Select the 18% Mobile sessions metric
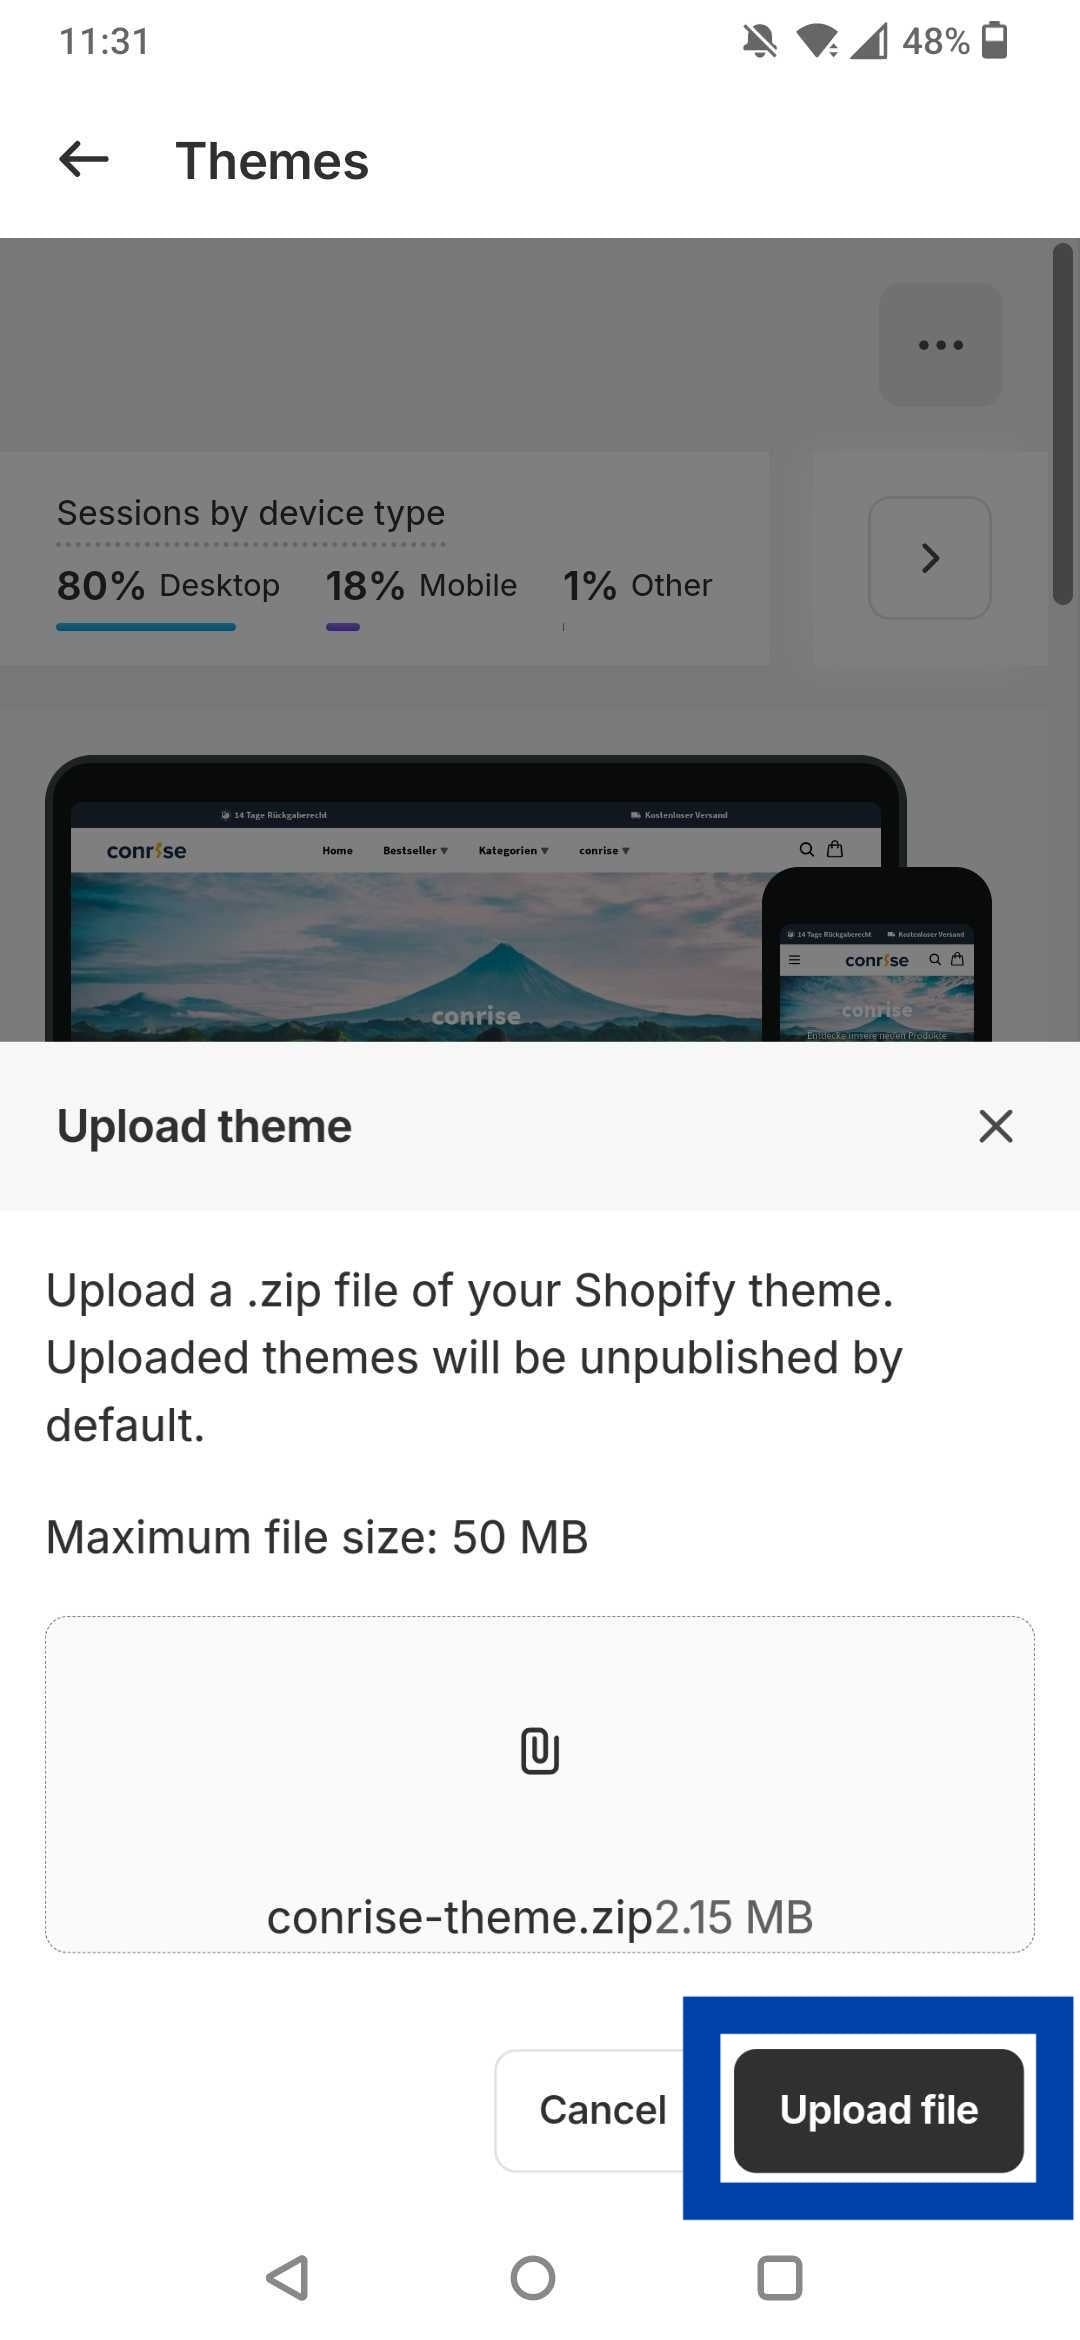 (421, 586)
